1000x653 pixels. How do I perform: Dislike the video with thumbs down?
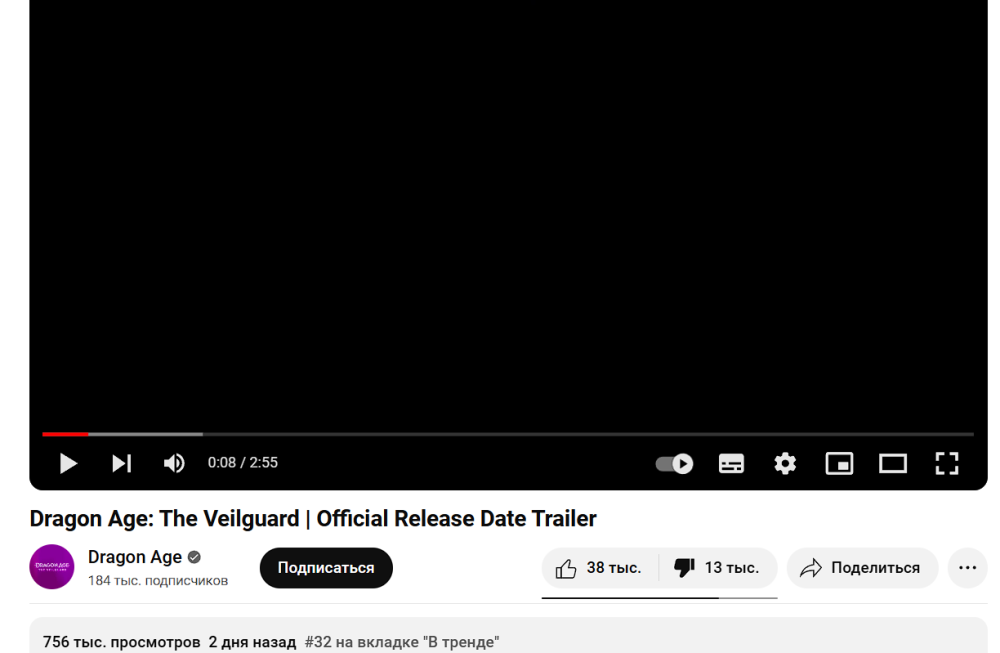tap(718, 568)
